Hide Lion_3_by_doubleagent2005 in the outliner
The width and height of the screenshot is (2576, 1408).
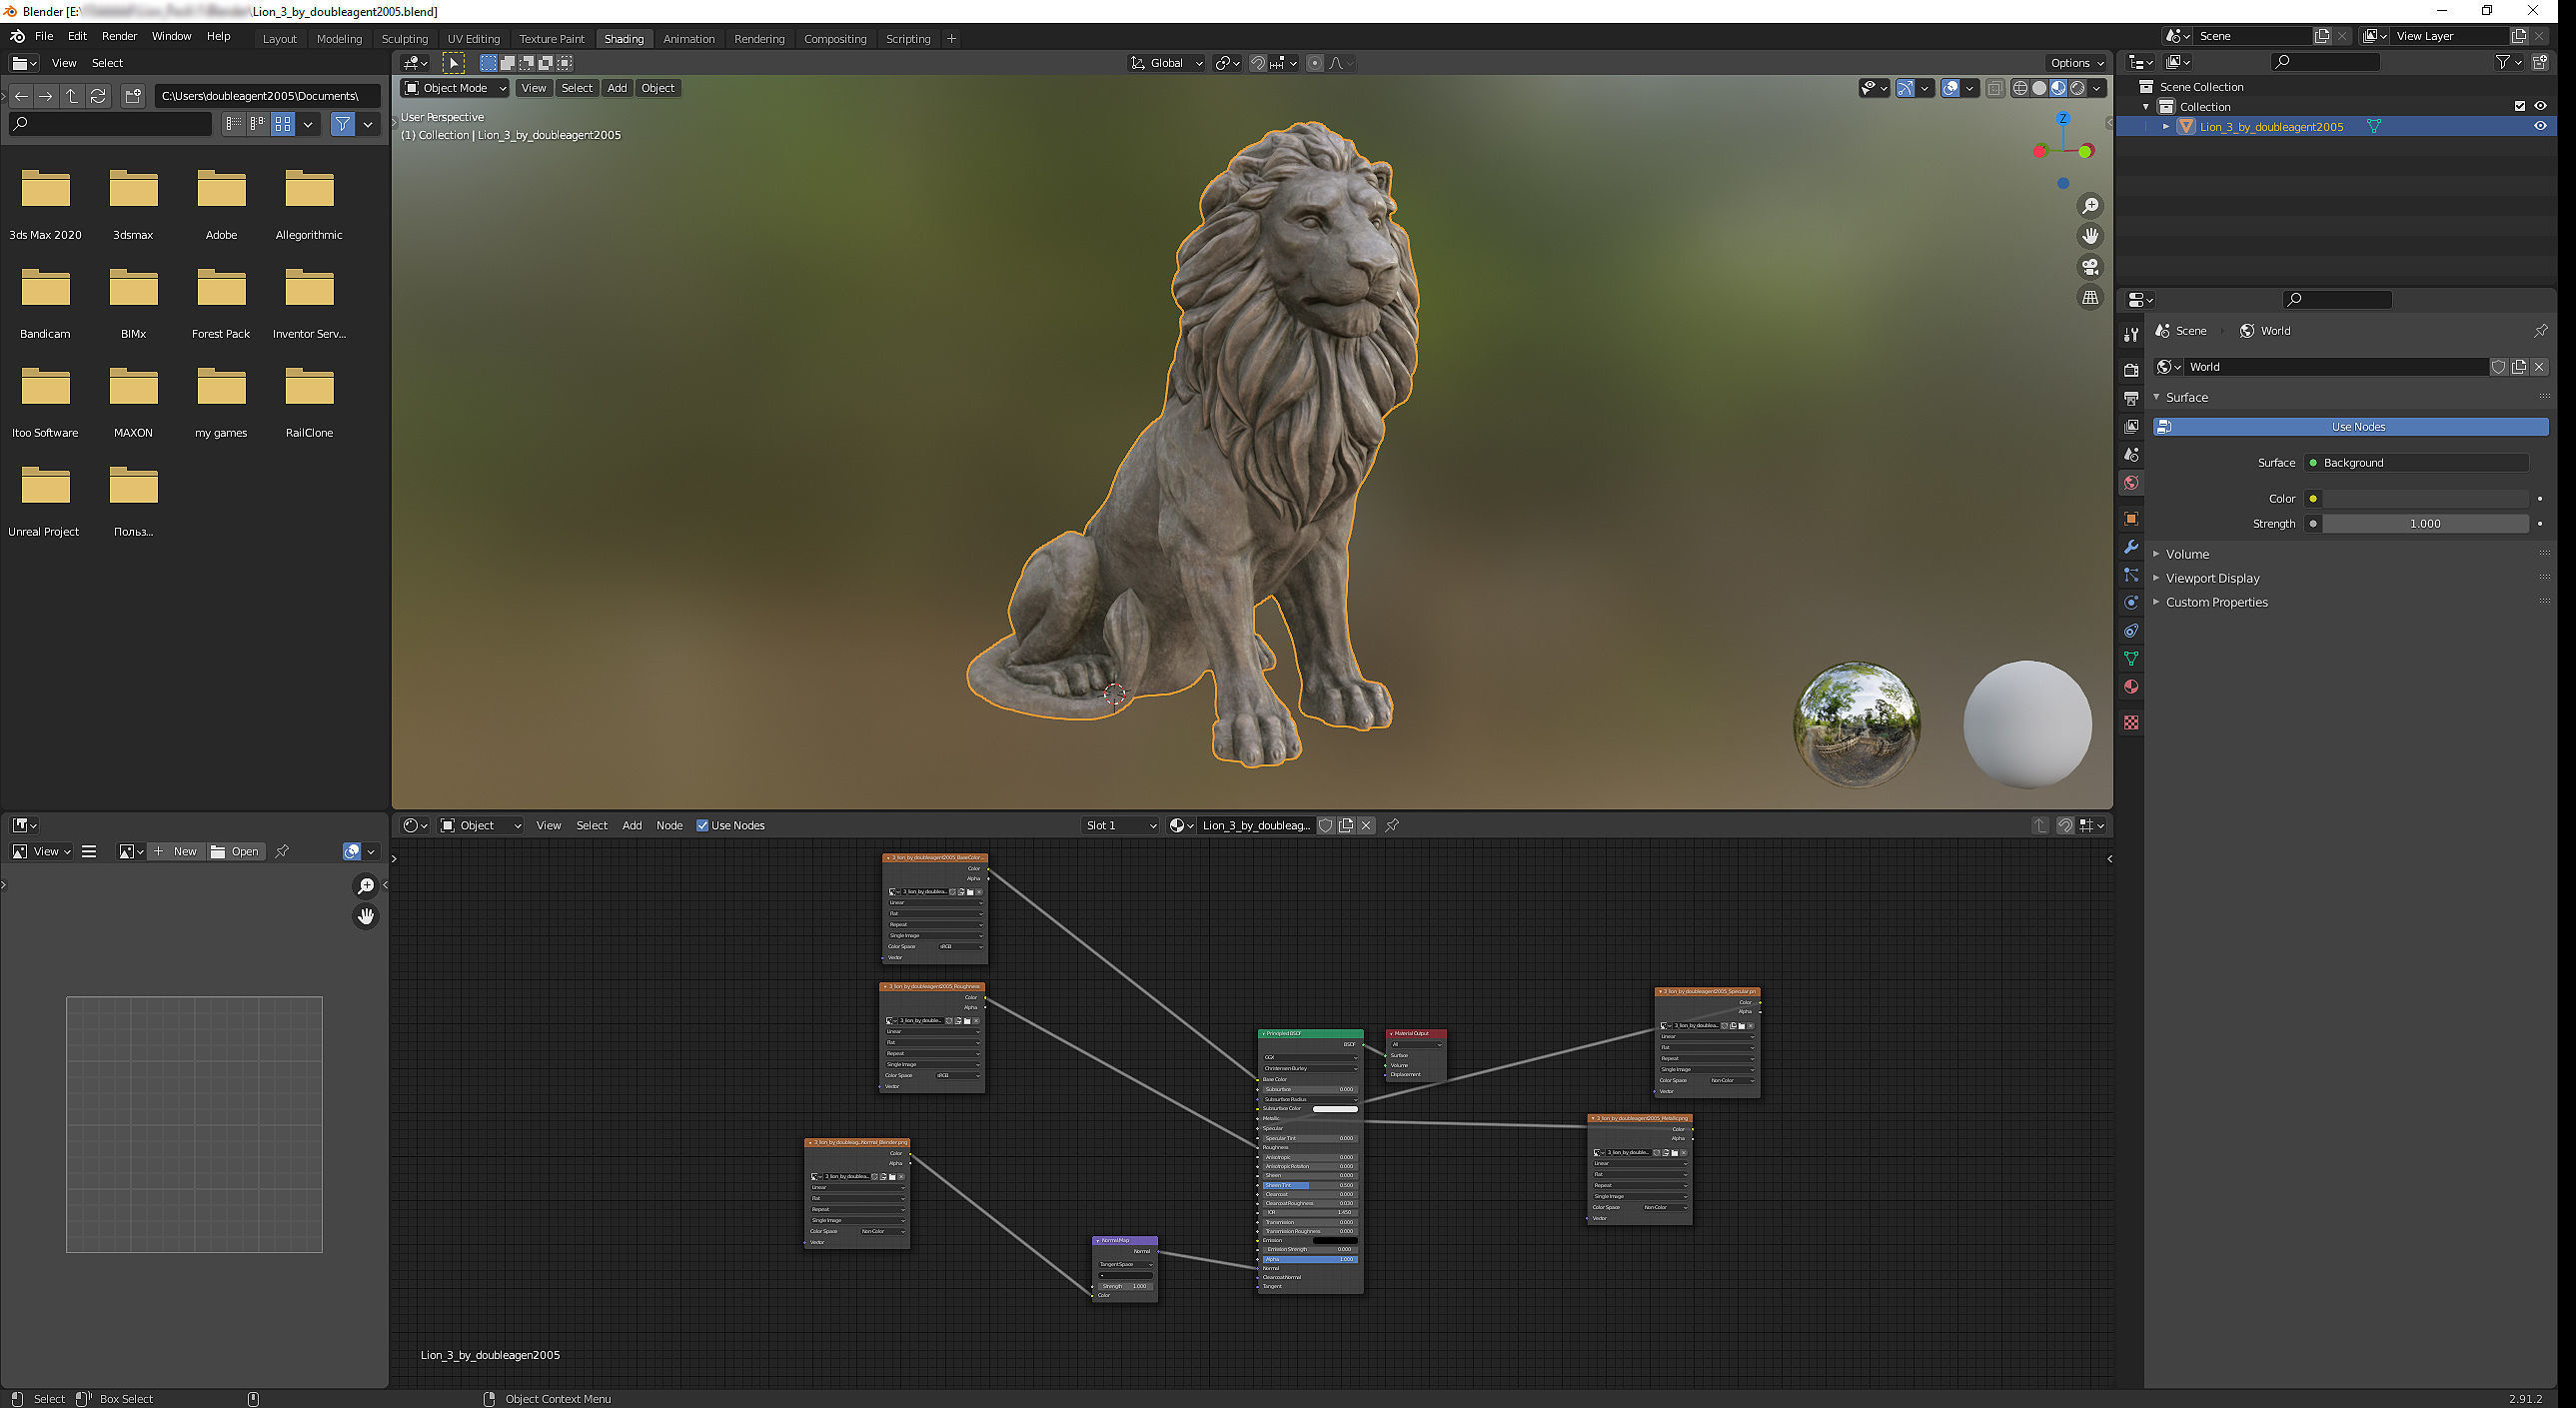coord(2540,126)
